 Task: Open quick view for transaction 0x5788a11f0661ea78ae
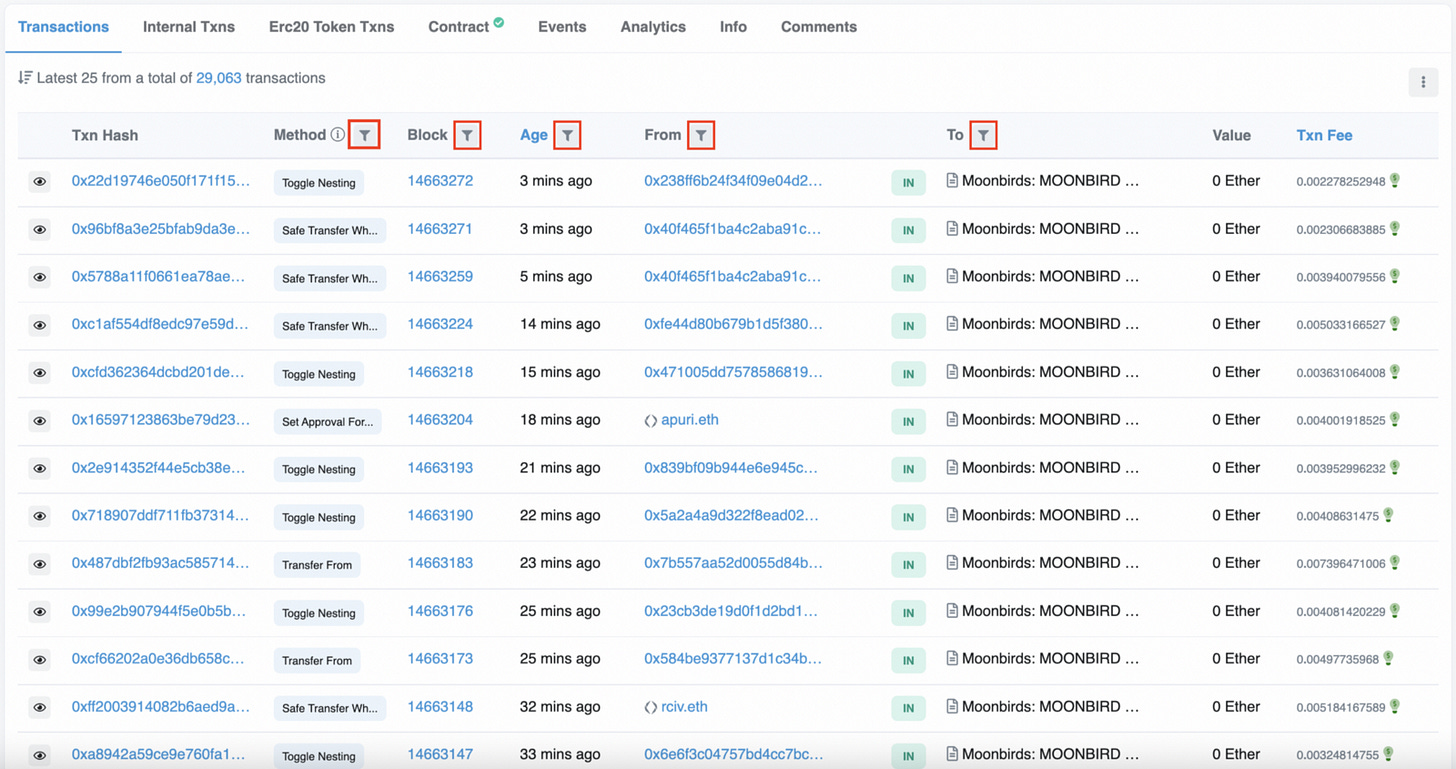pos(40,277)
